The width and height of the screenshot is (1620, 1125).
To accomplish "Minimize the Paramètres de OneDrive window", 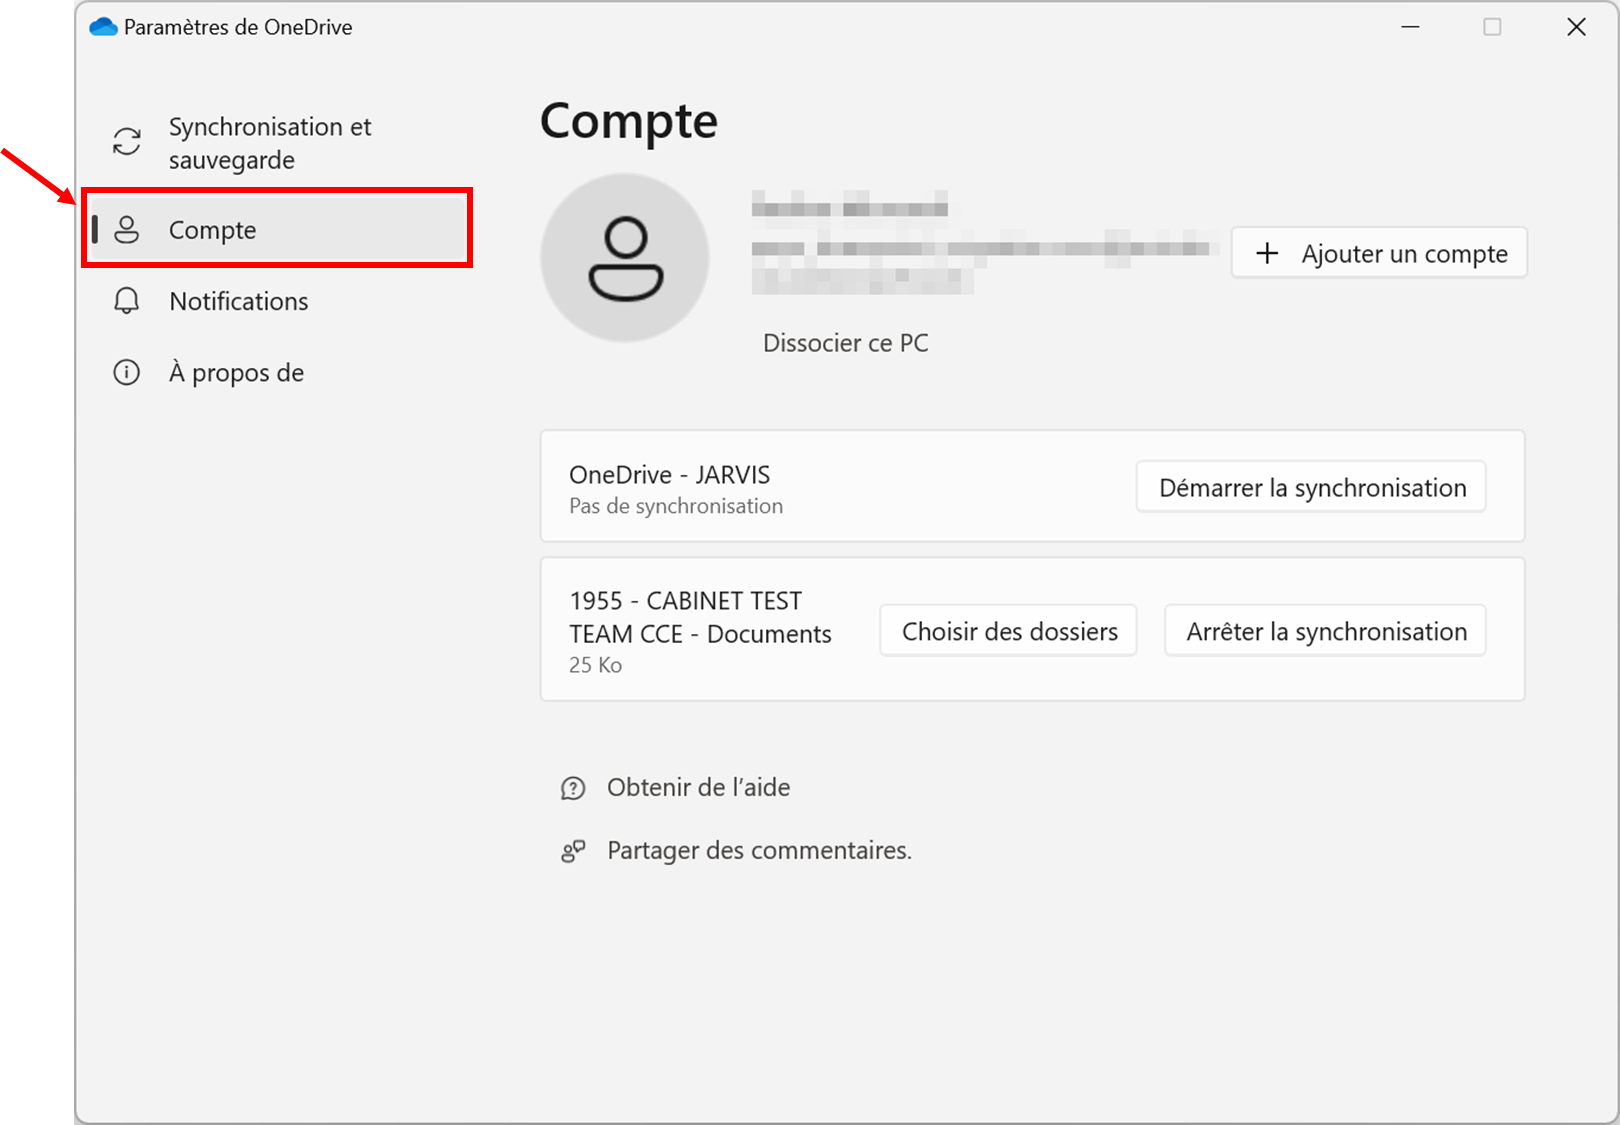I will (1411, 27).
